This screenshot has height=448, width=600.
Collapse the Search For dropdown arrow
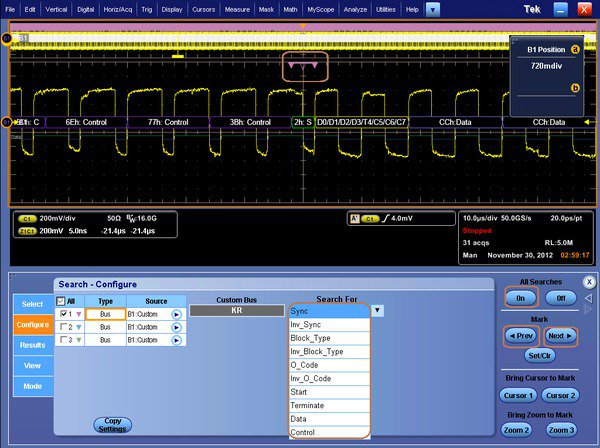click(377, 311)
